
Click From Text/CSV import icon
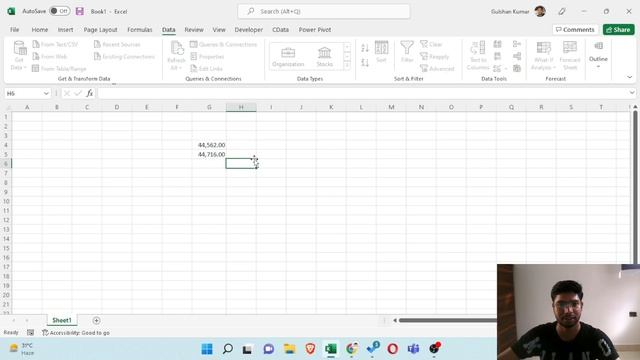tap(36, 44)
